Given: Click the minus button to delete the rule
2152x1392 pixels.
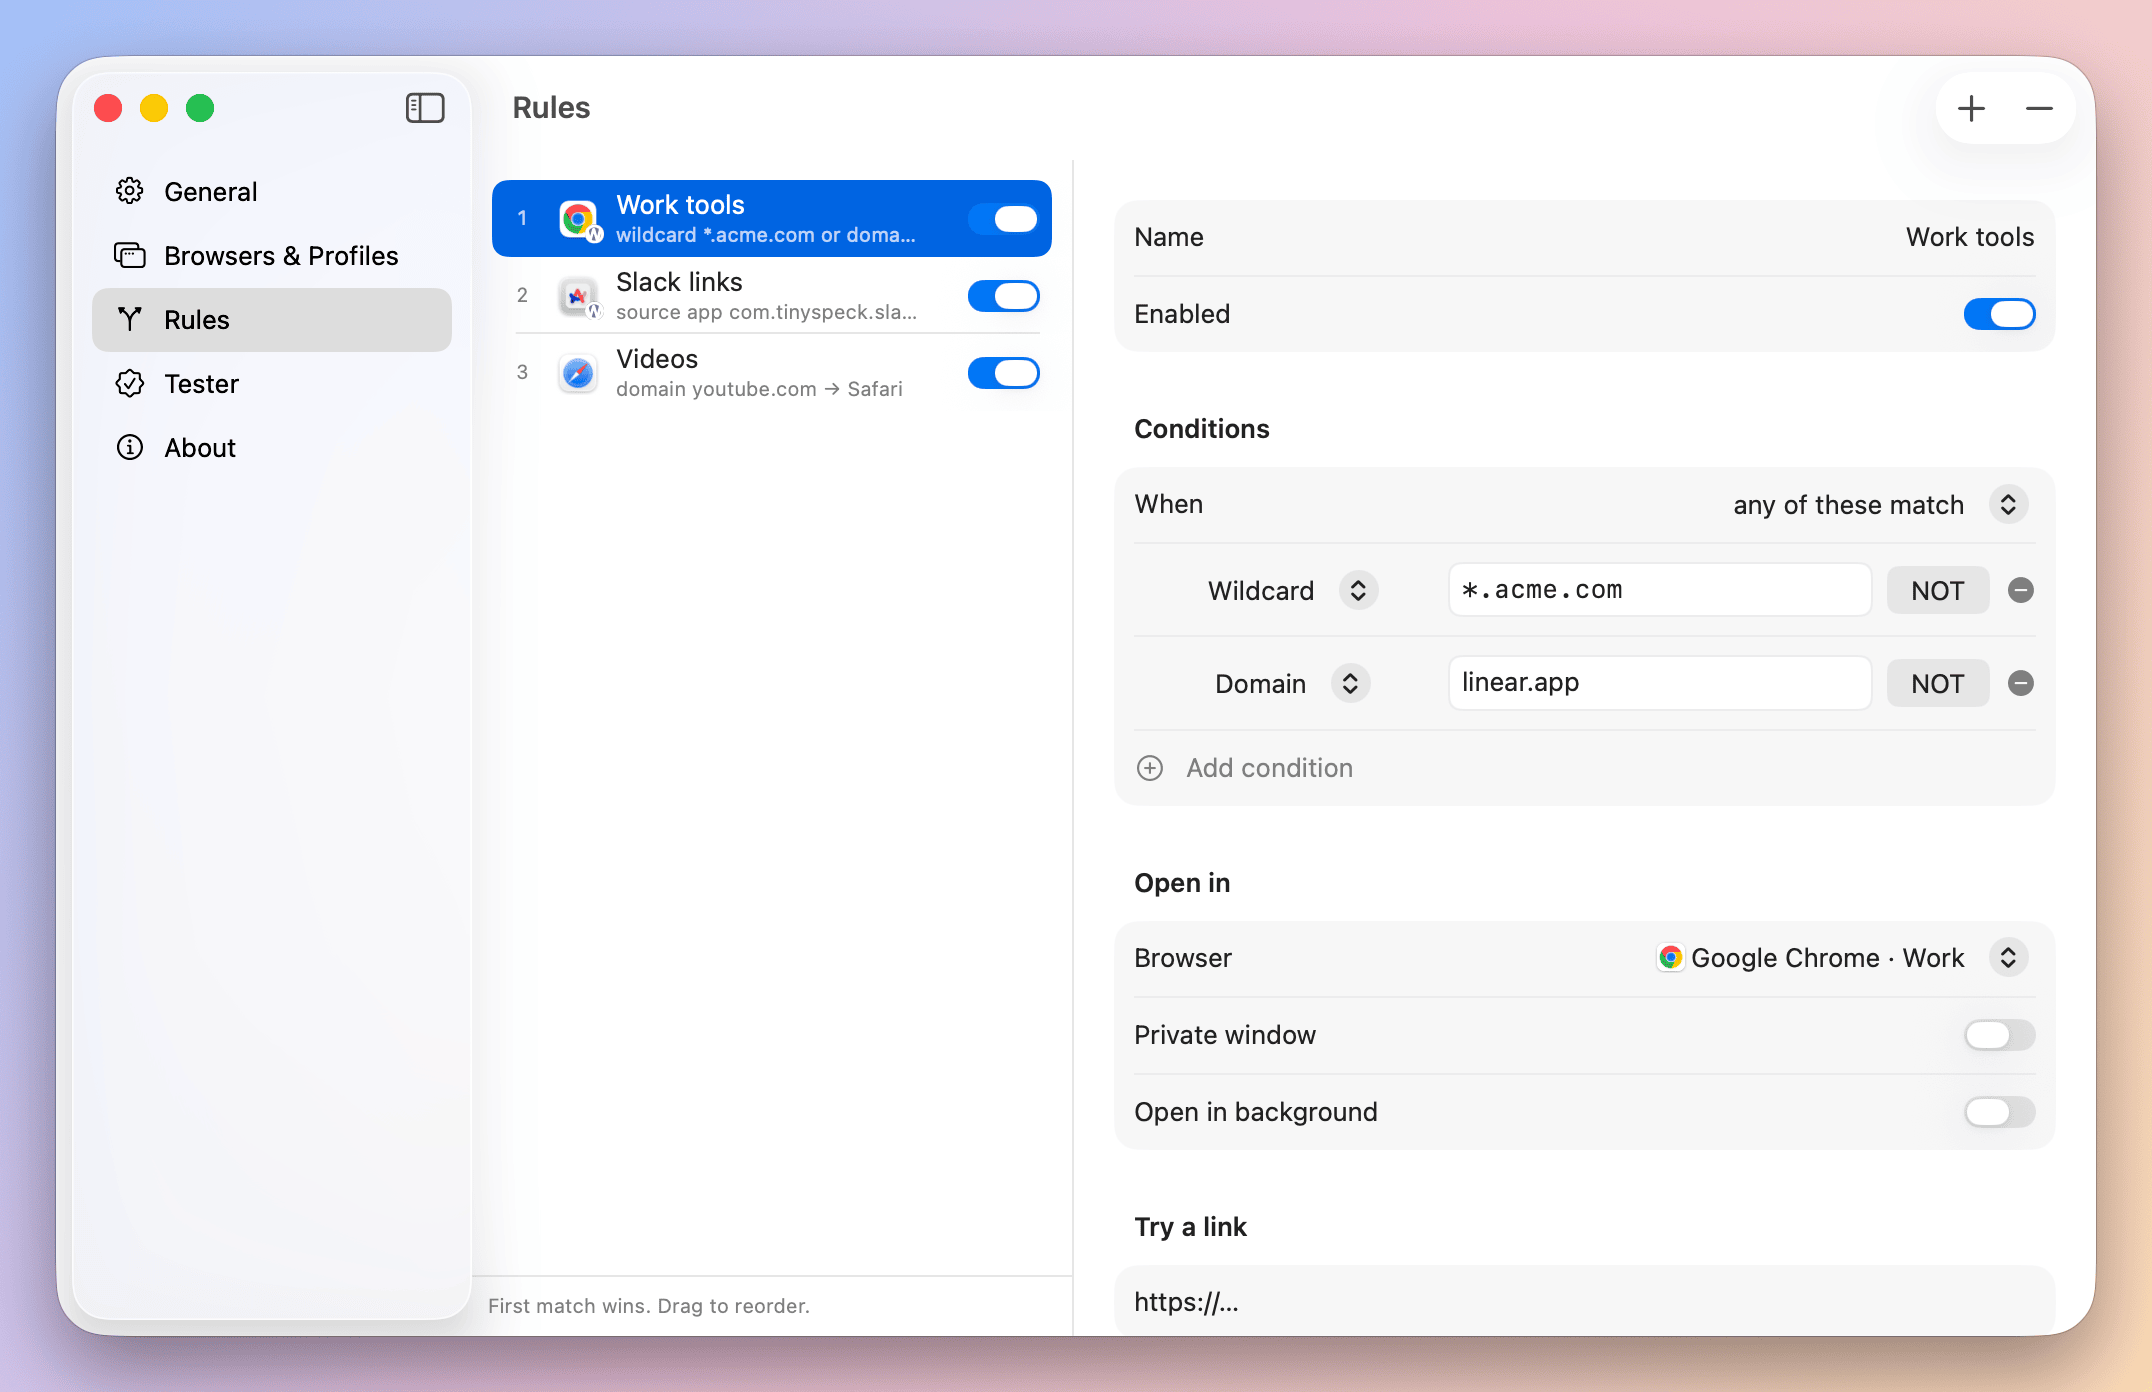Looking at the screenshot, I should (x=2039, y=108).
